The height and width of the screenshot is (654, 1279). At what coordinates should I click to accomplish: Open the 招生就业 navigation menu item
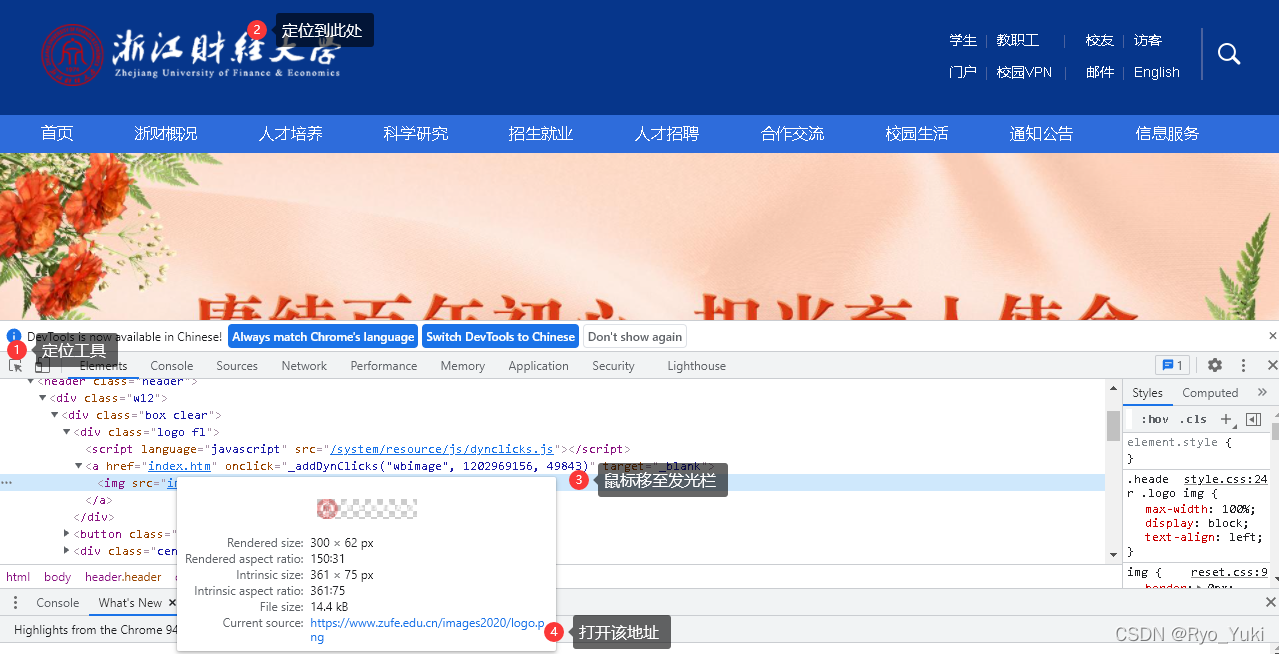click(x=541, y=134)
